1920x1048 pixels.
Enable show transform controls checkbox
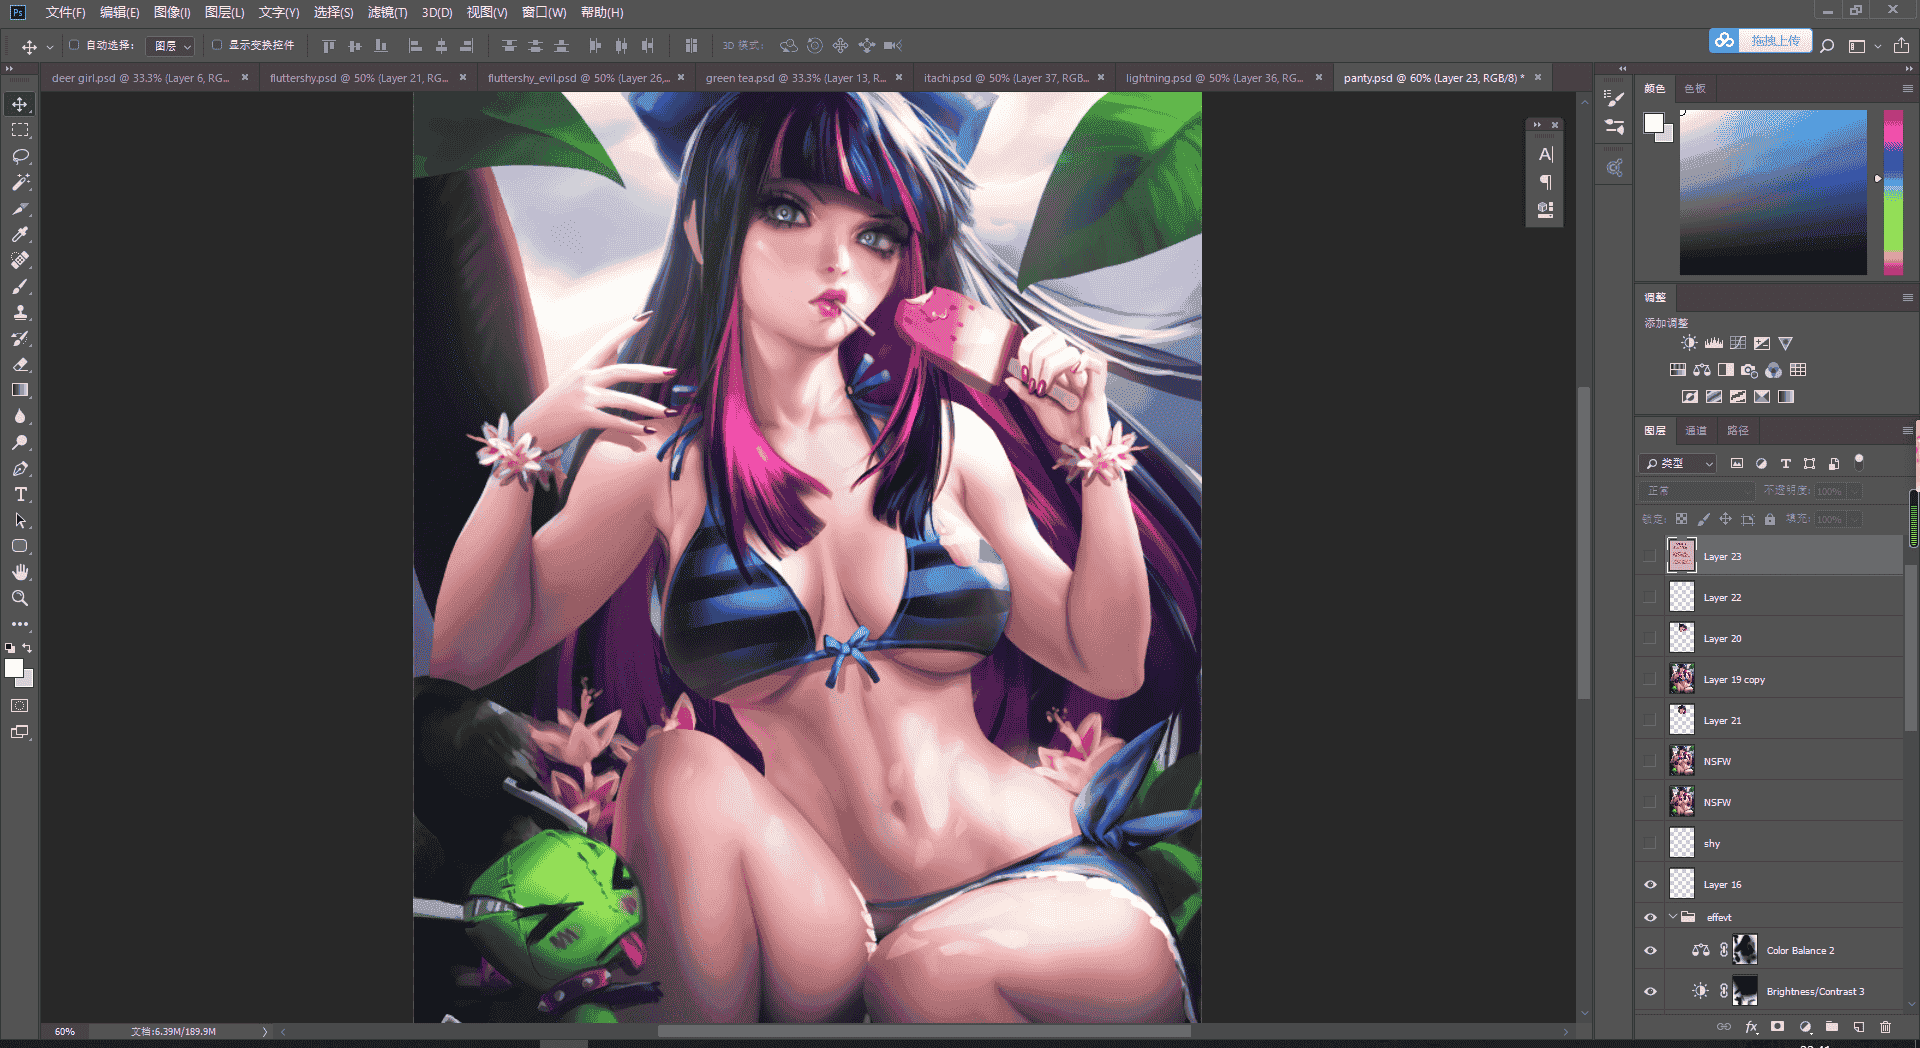pyautogui.click(x=217, y=45)
